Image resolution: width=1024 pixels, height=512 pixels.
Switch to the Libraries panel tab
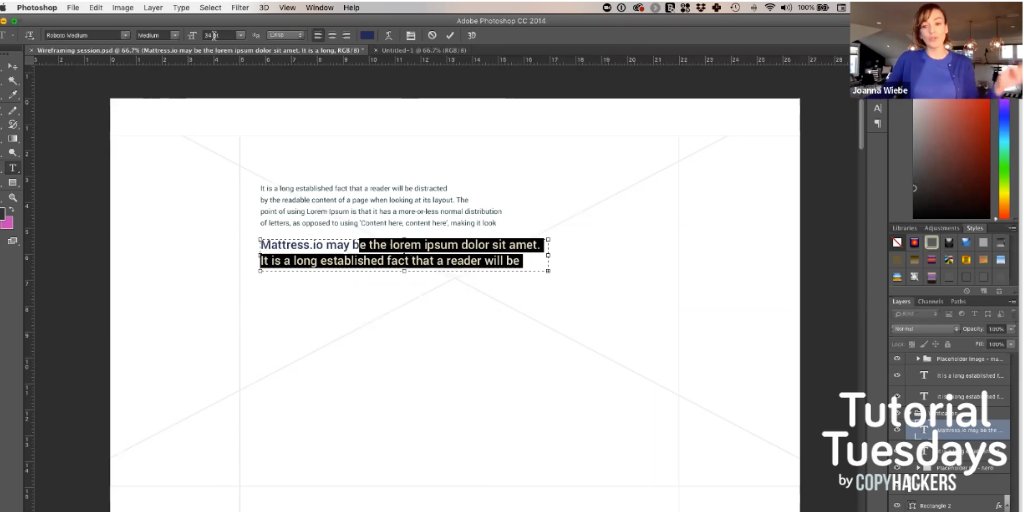(x=904, y=228)
